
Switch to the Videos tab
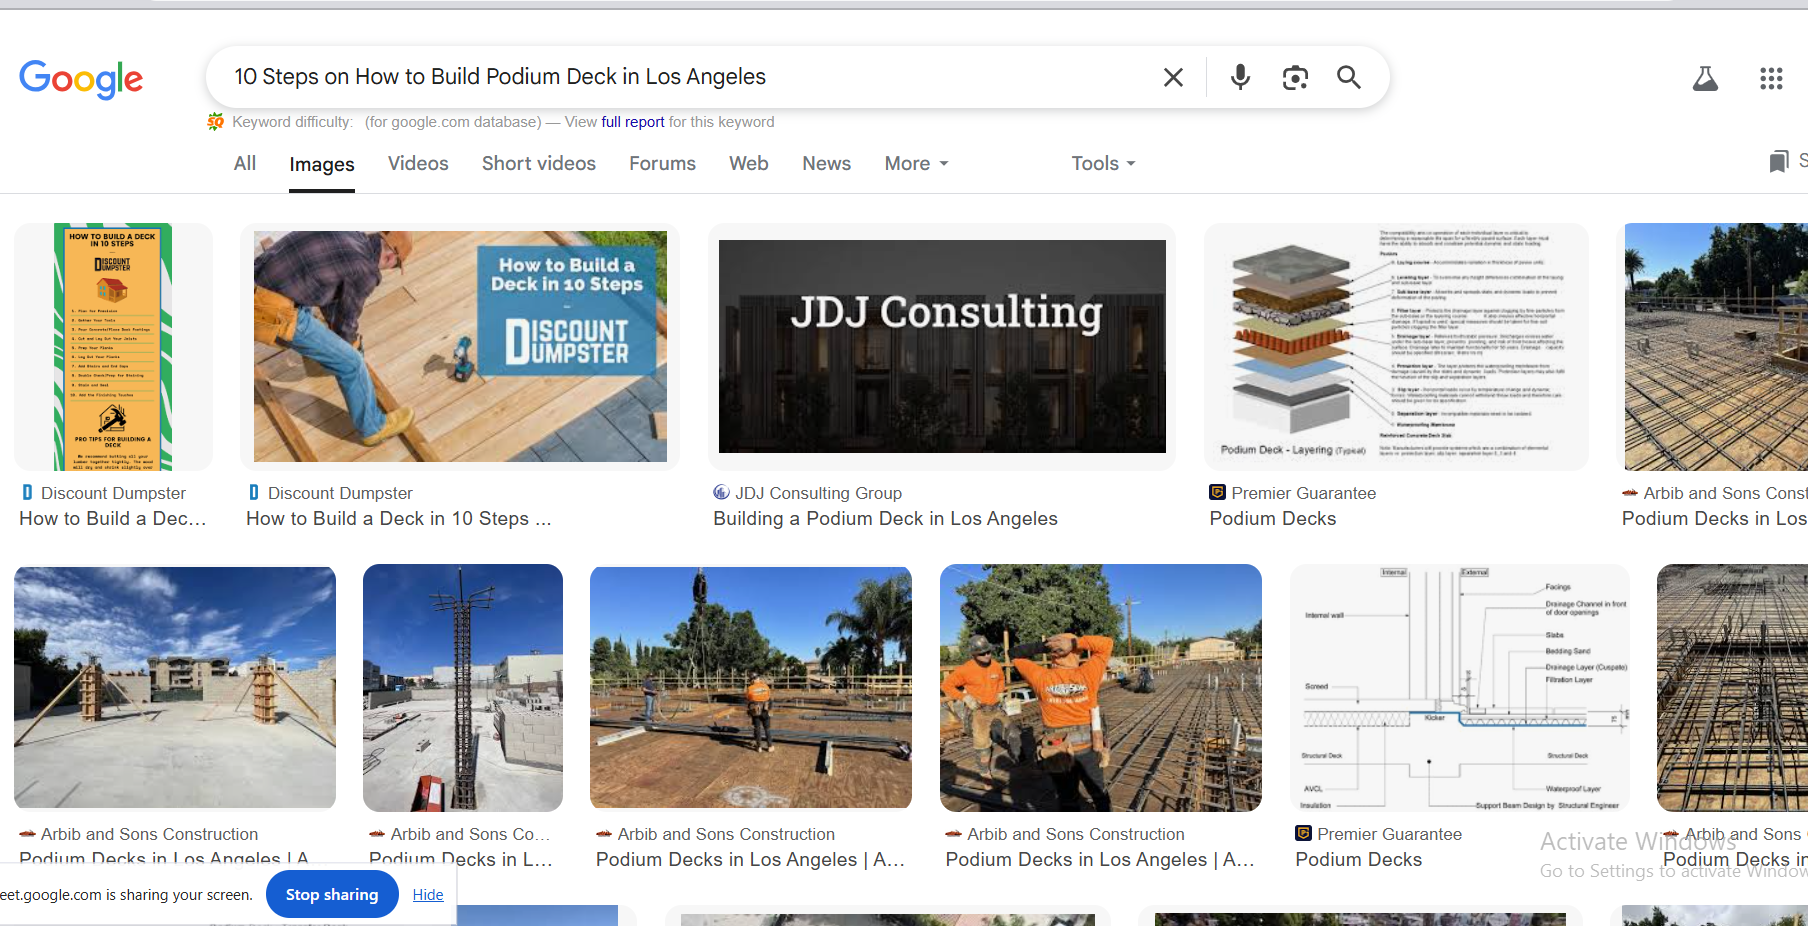[418, 163]
